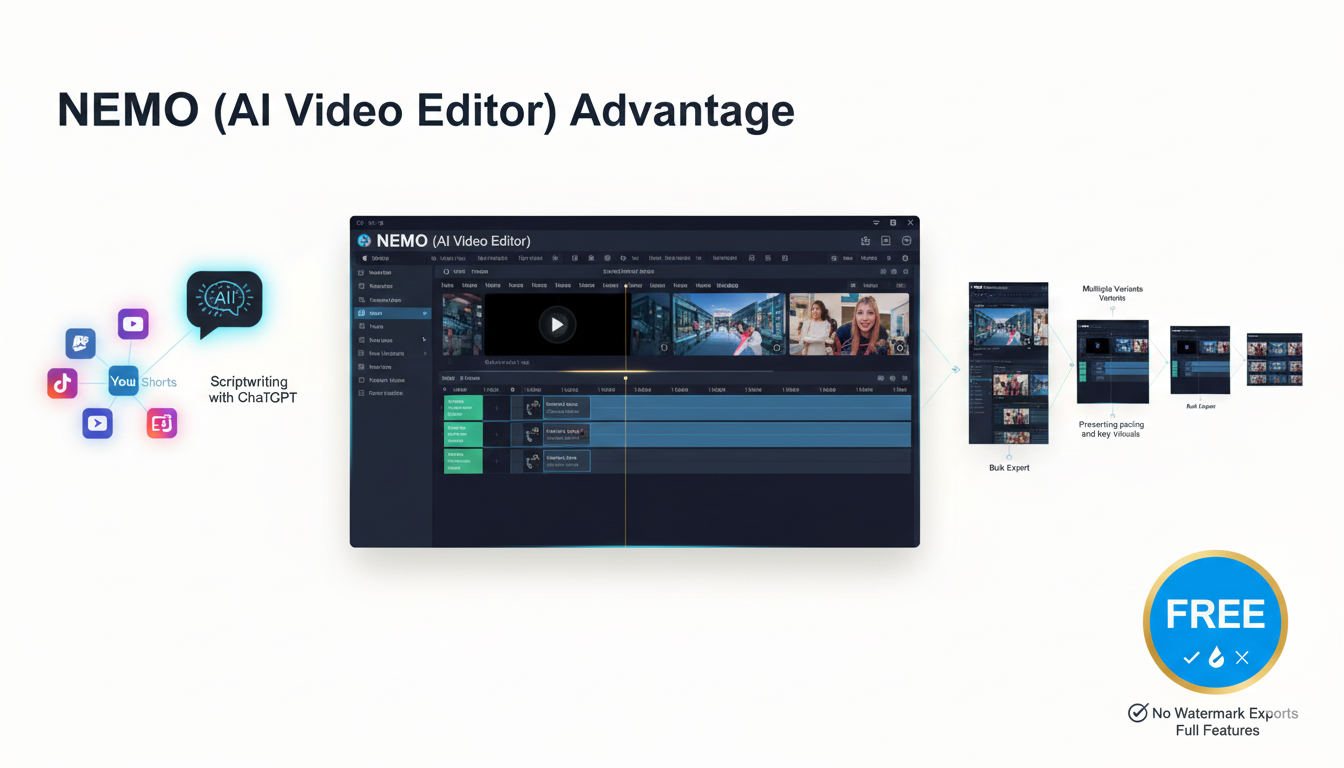Click the Scriptwriting with ChatGPT label
Image resolution: width=1344 pixels, height=768 pixels.
click(252, 390)
